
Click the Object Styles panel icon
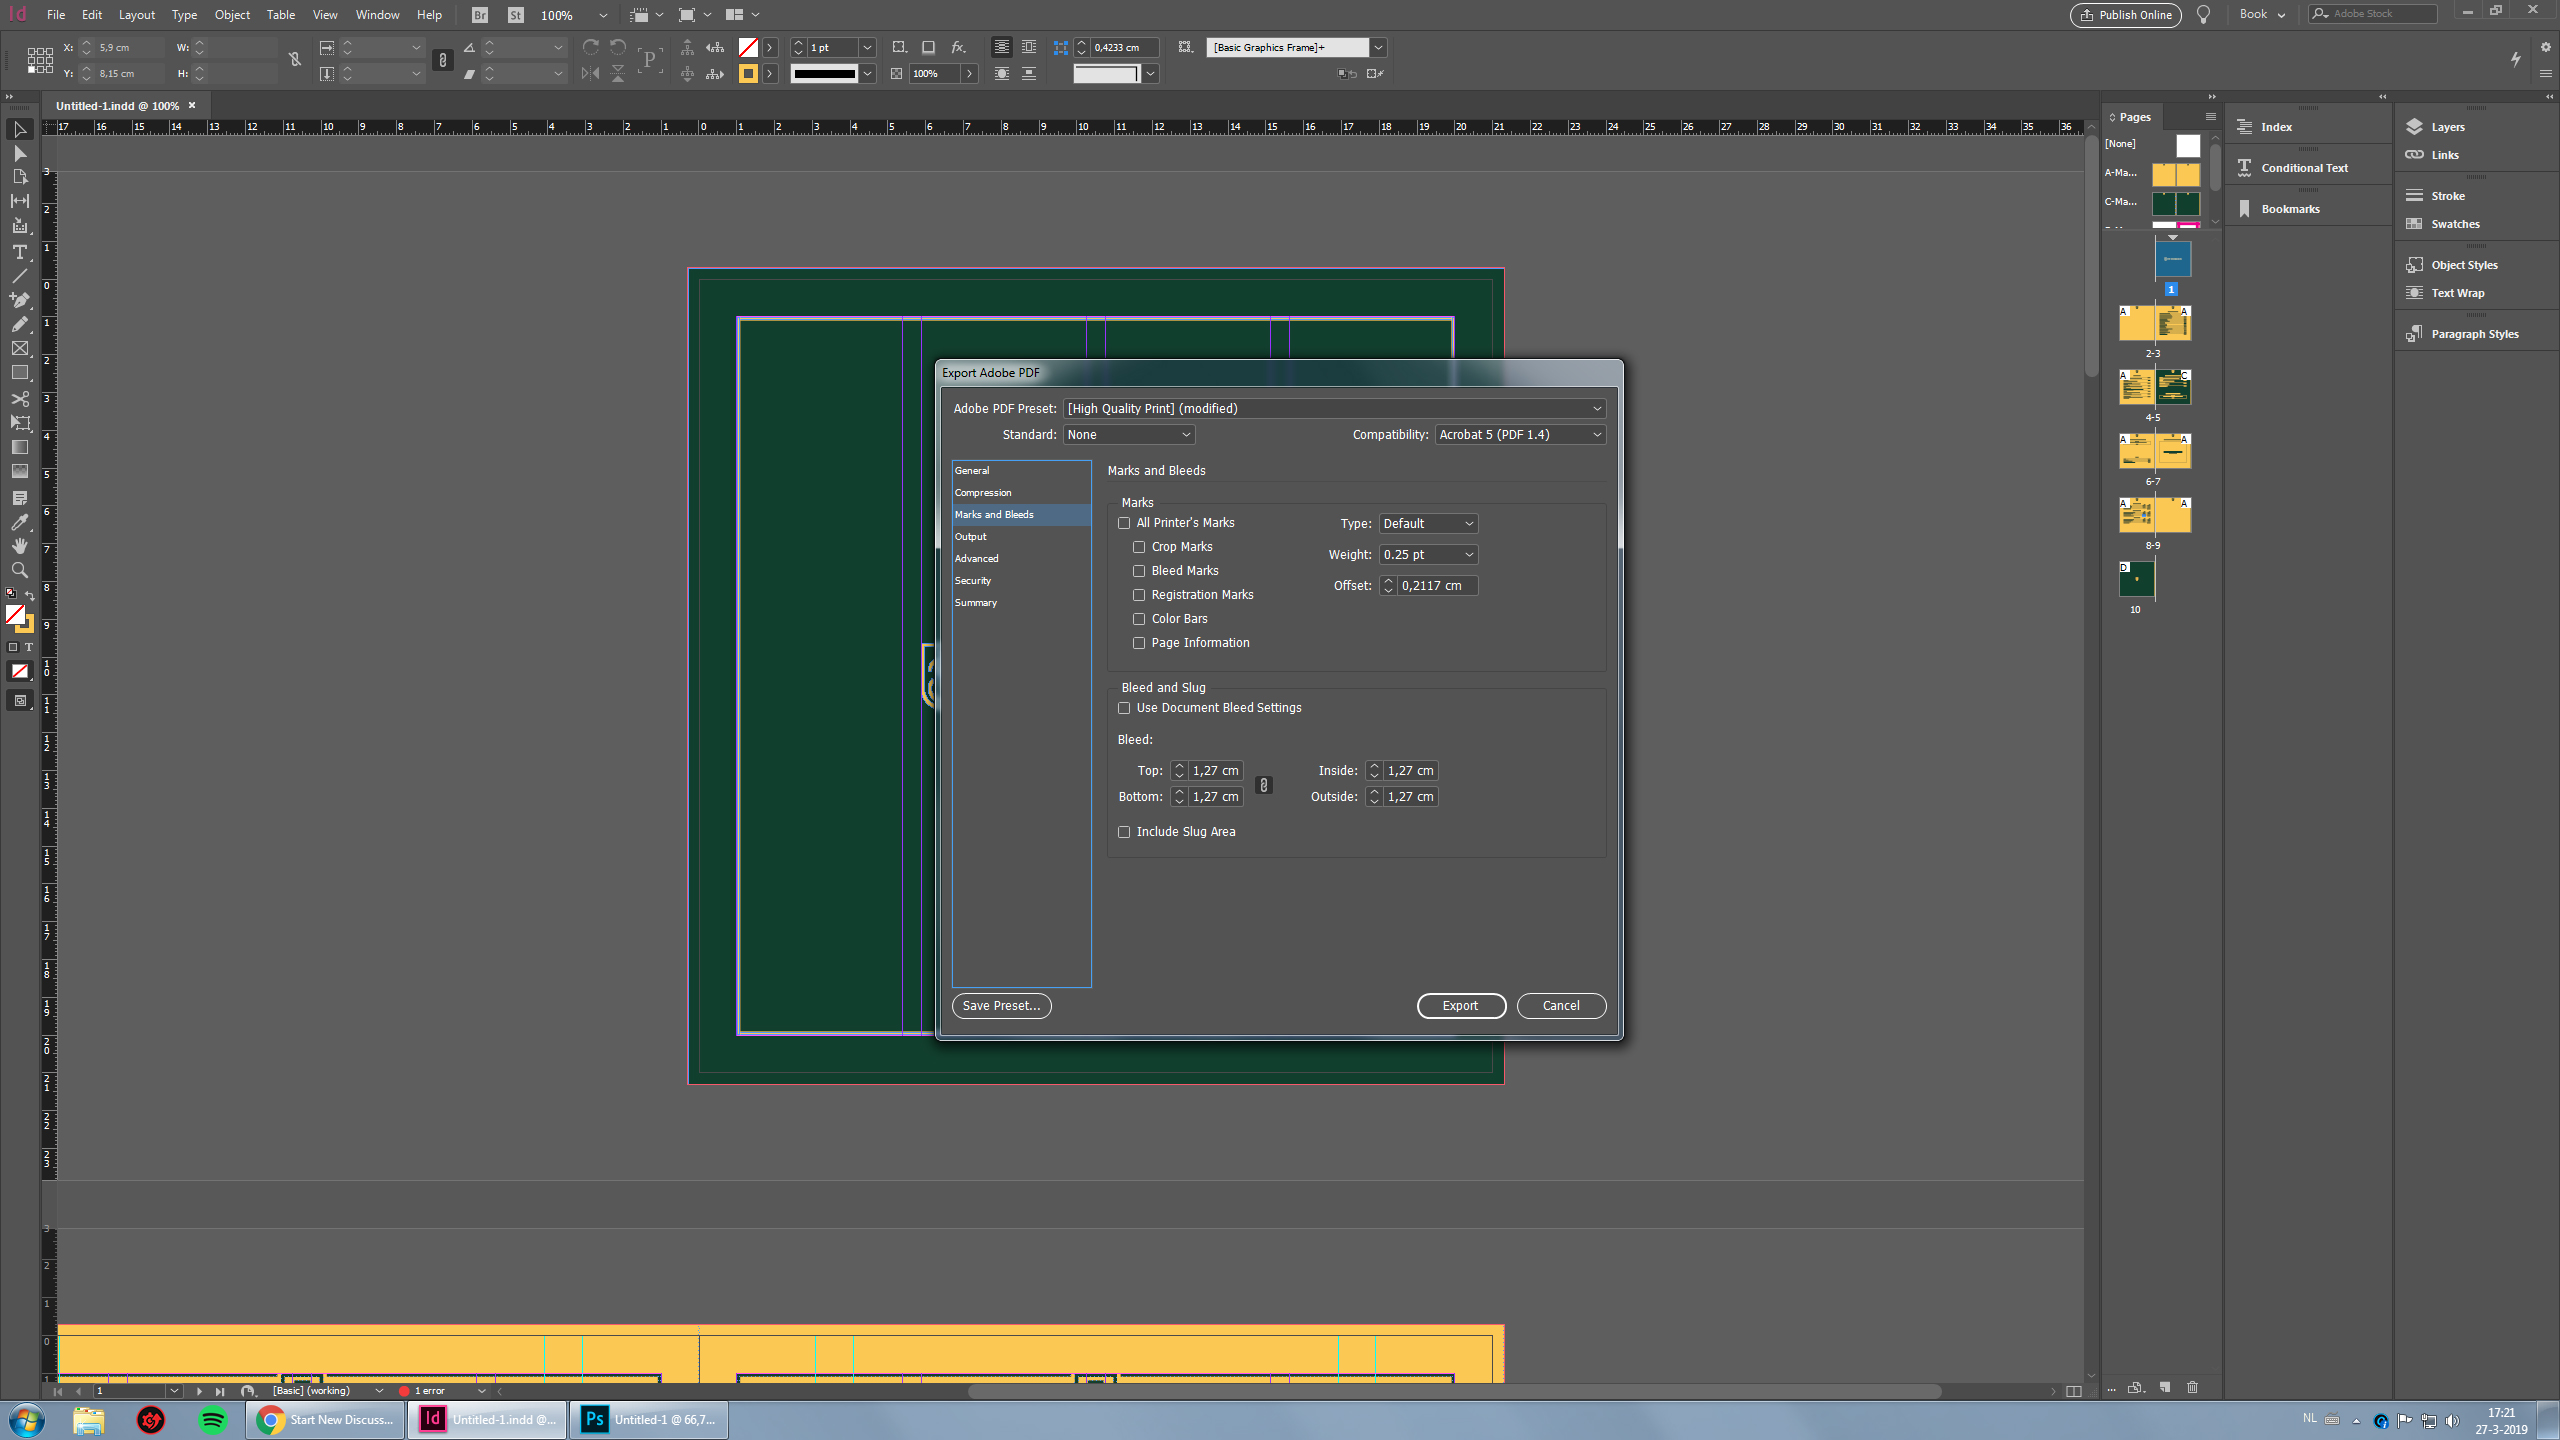coord(2416,264)
